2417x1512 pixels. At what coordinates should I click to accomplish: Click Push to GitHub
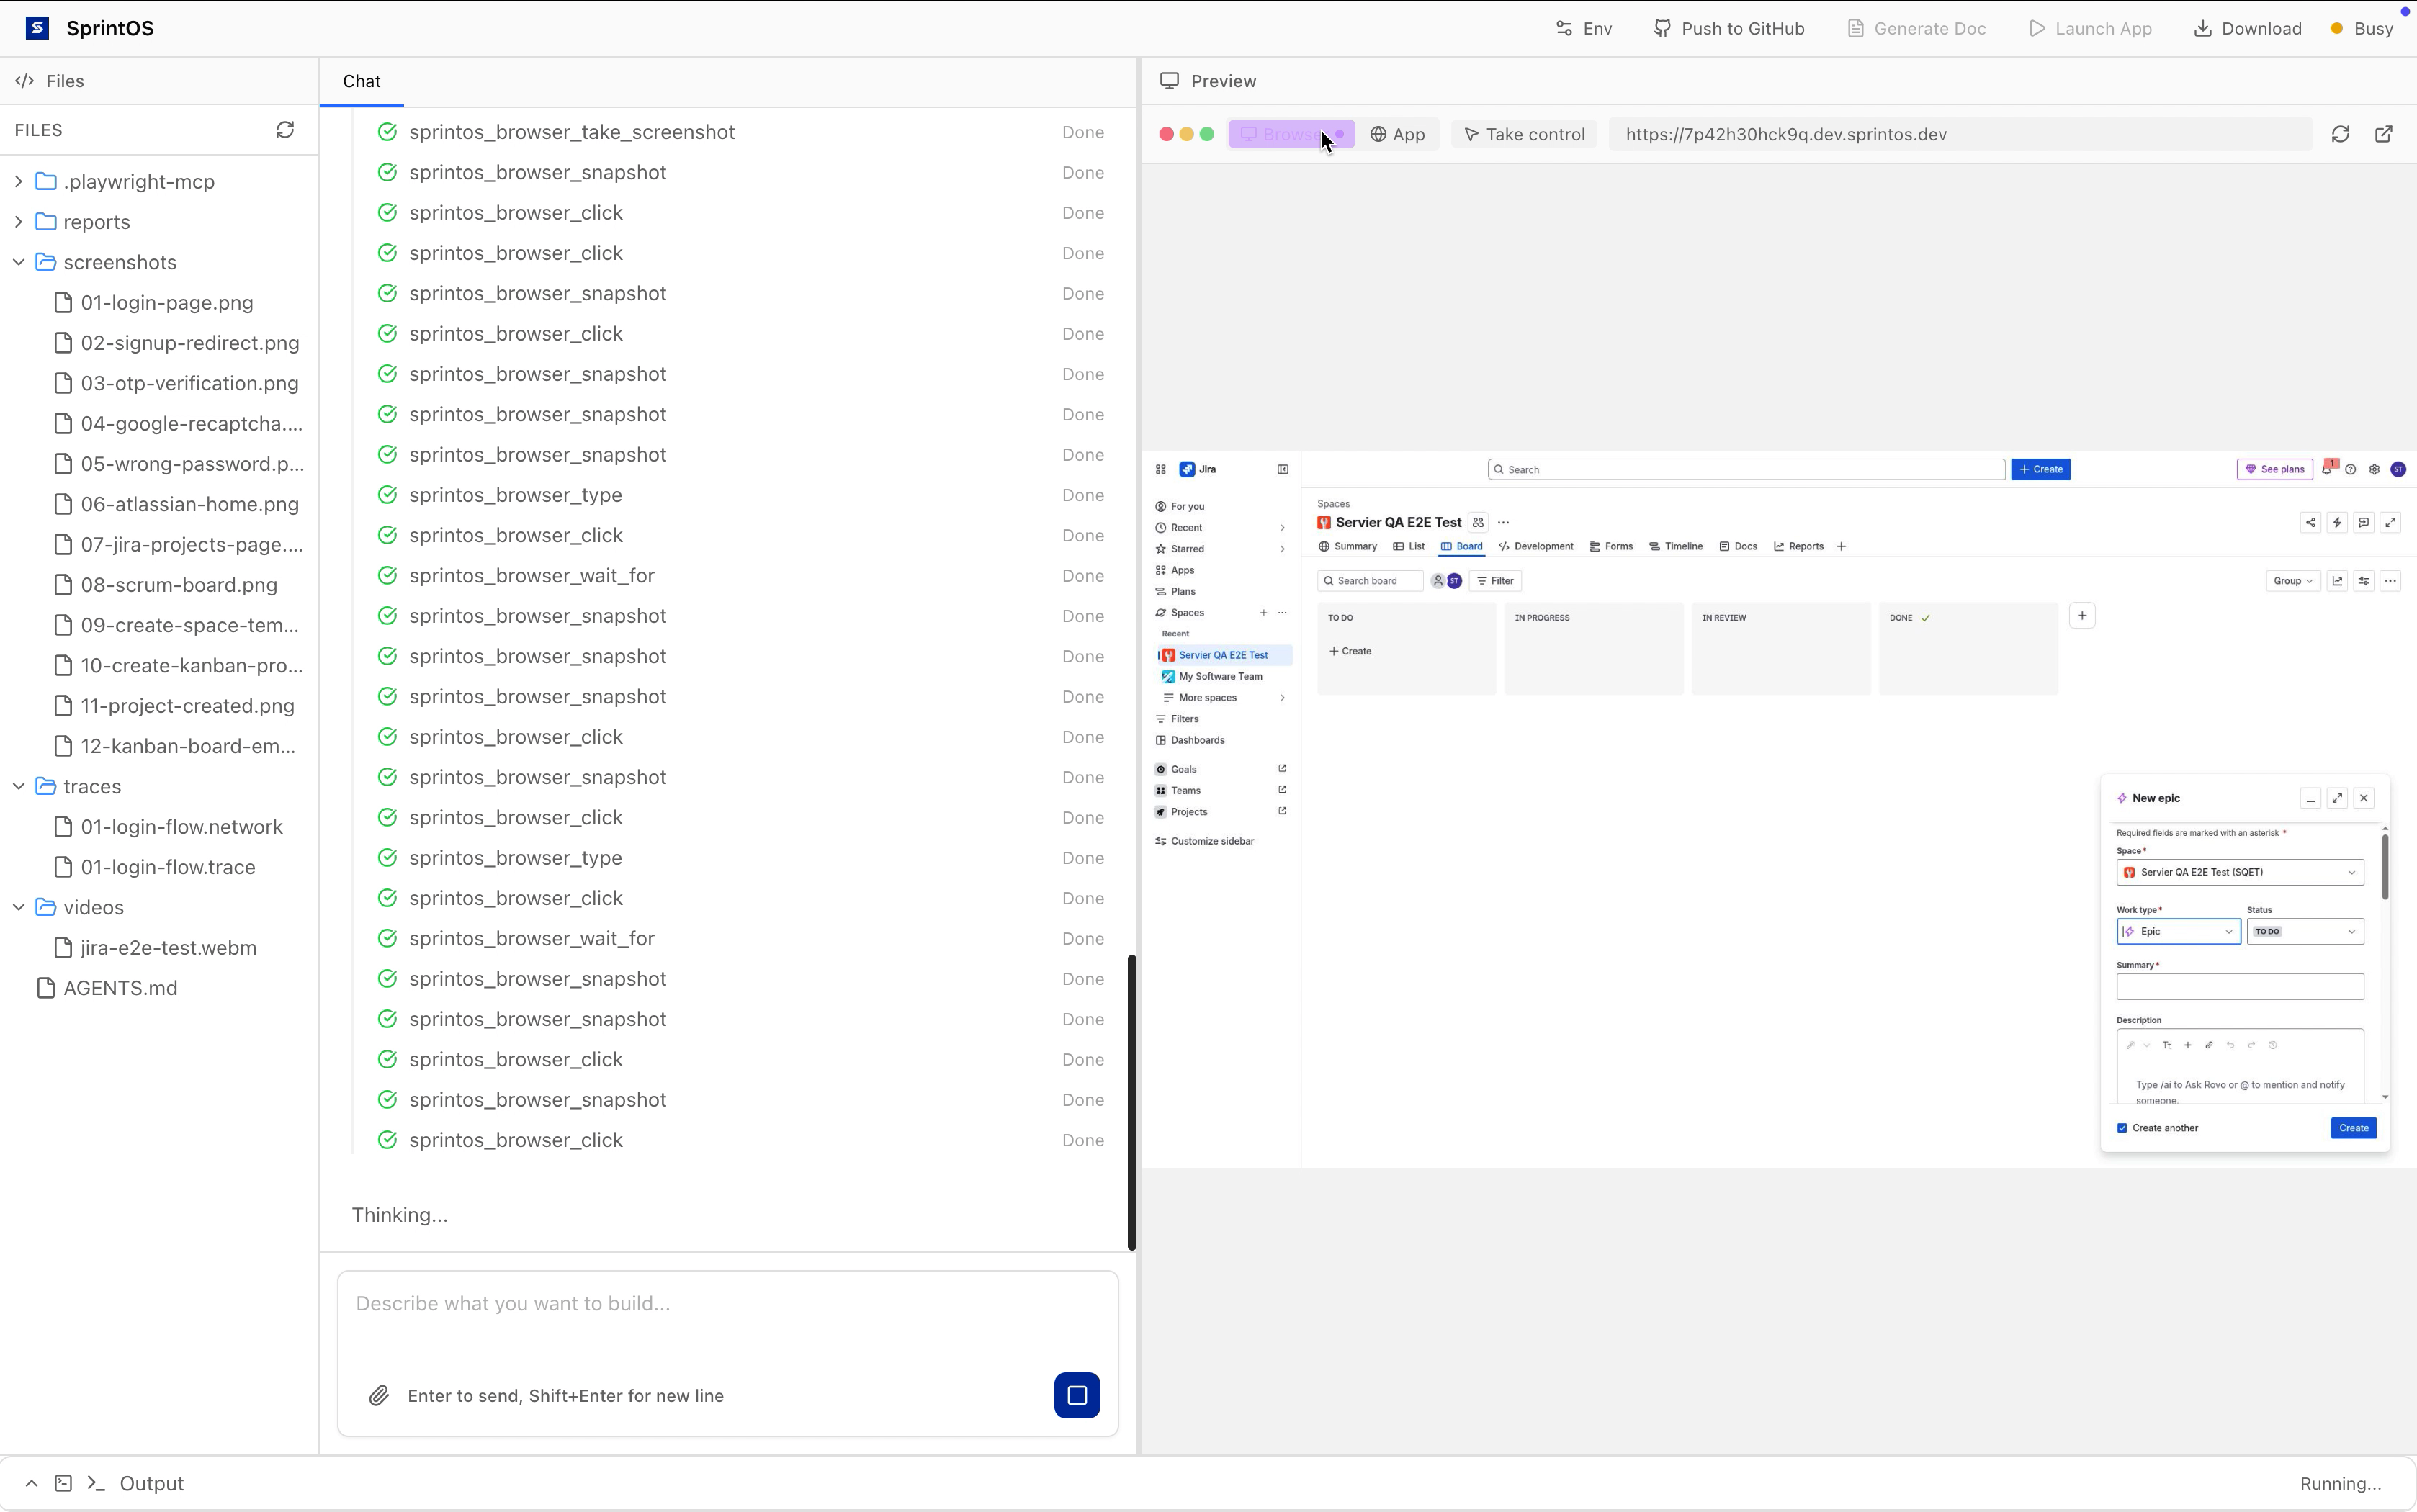[1728, 28]
